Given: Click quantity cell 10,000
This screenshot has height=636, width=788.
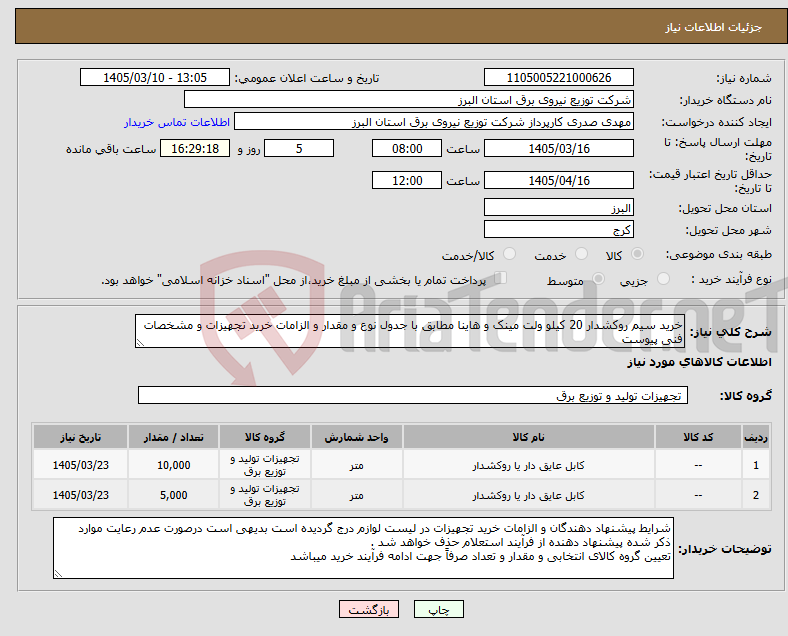Looking at the screenshot, I should pos(173,465).
